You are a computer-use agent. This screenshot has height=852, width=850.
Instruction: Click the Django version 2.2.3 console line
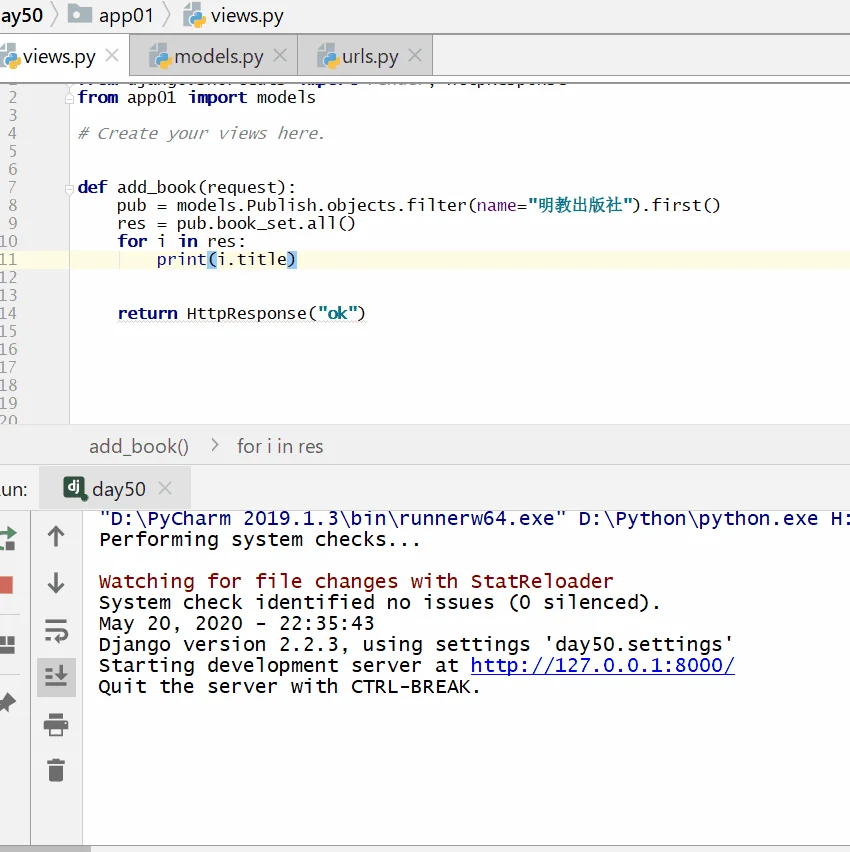pyautogui.click(x=416, y=644)
